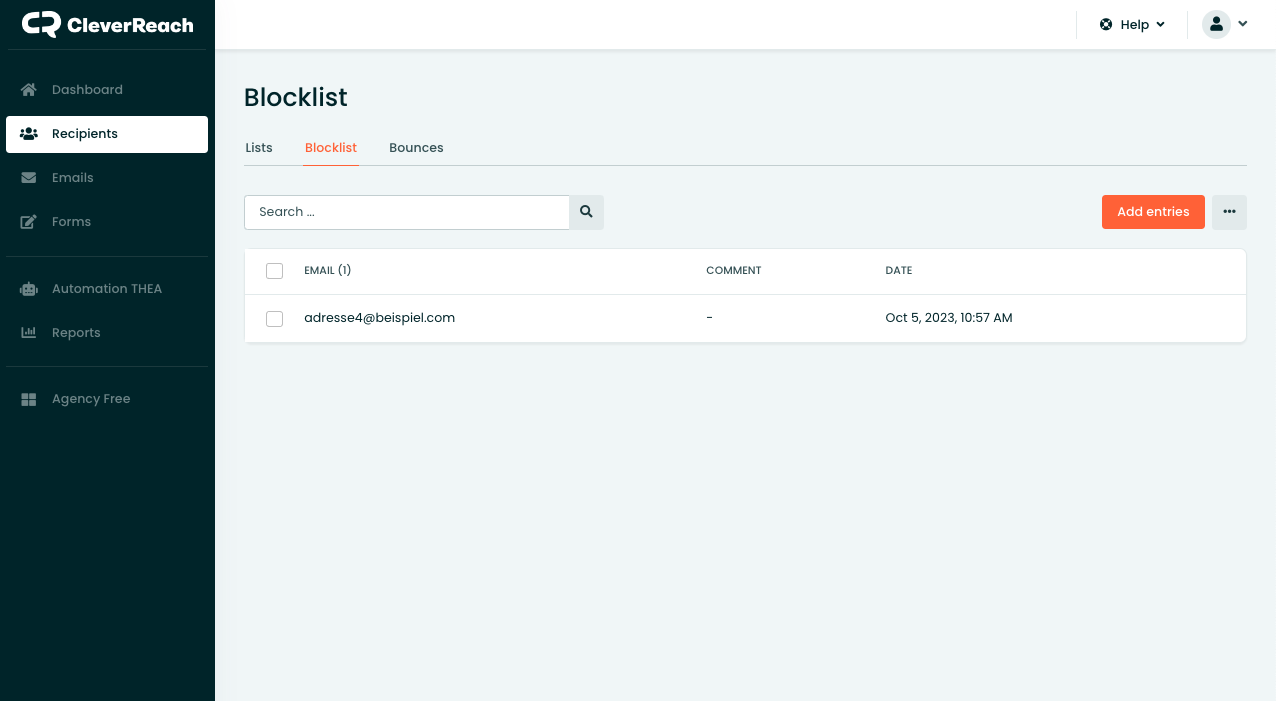Check the box for adresse4@beispiel.com
This screenshot has height=701, width=1276.
(274, 319)
